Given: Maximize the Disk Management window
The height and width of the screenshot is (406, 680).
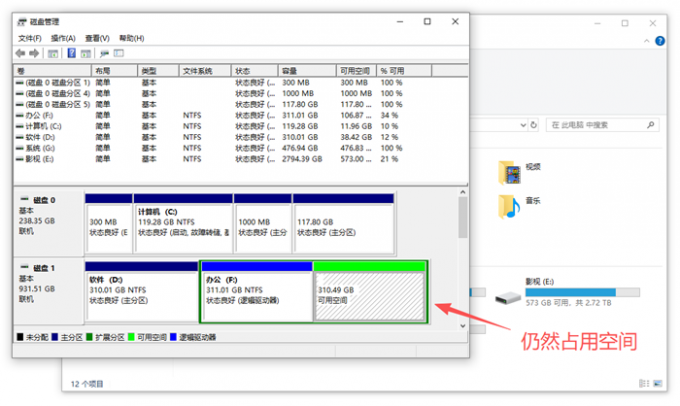Looking at the screenshot, I should coord(427,21).
